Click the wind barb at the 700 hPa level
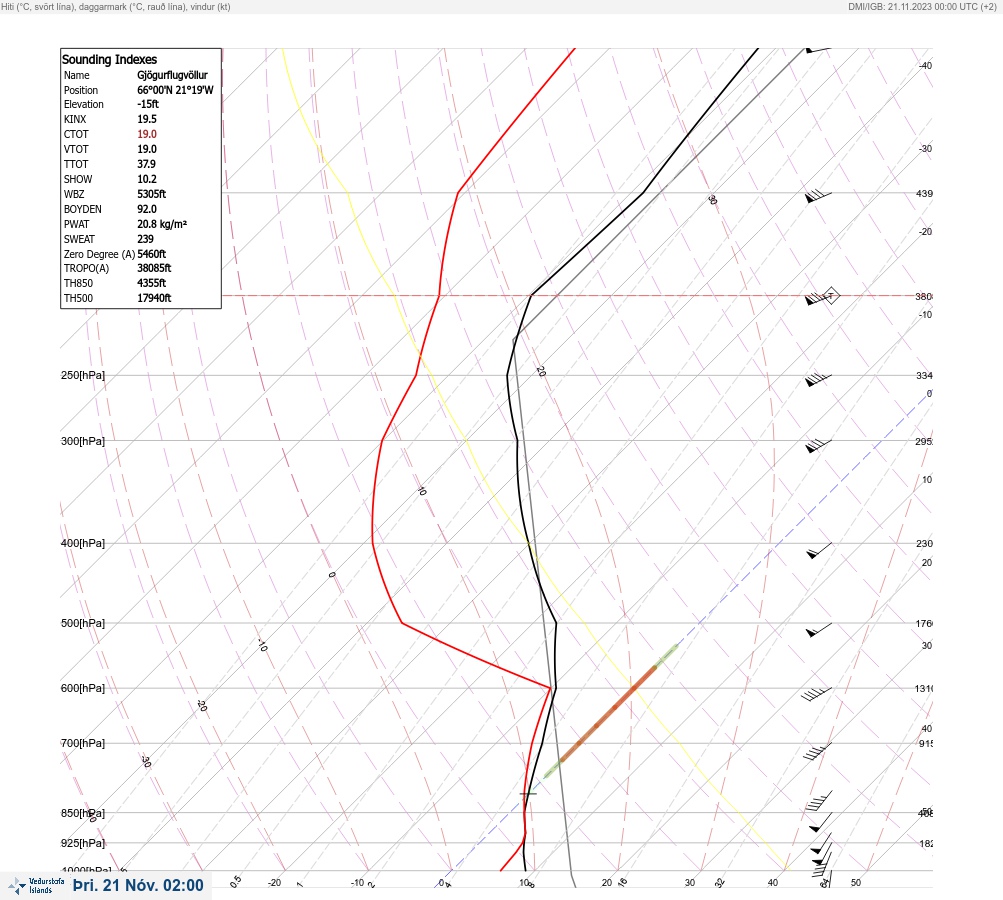Viewport: 1003px width, 900px height. 817,752
